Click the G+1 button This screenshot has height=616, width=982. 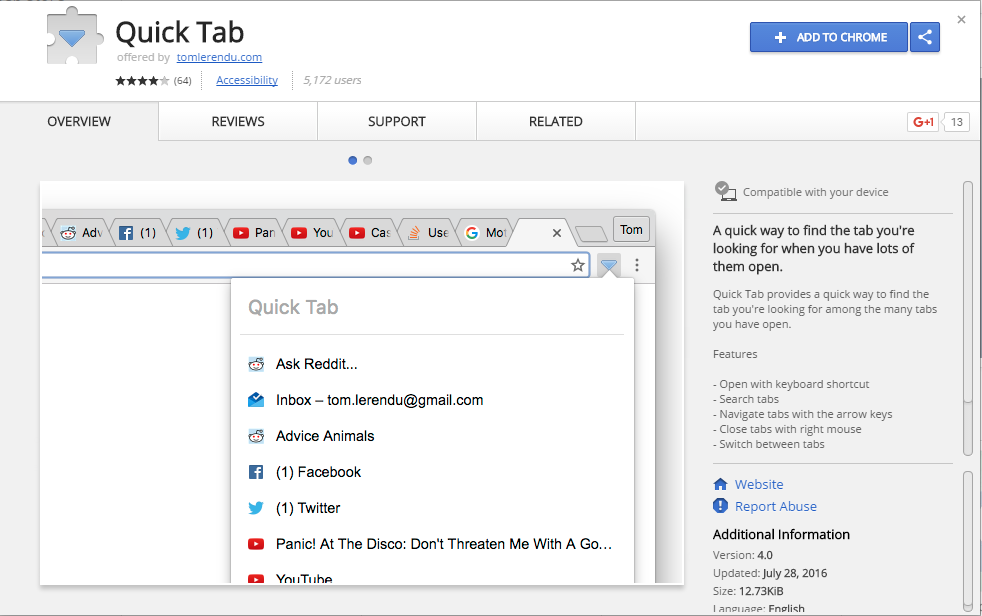click(x=923, y=122)
